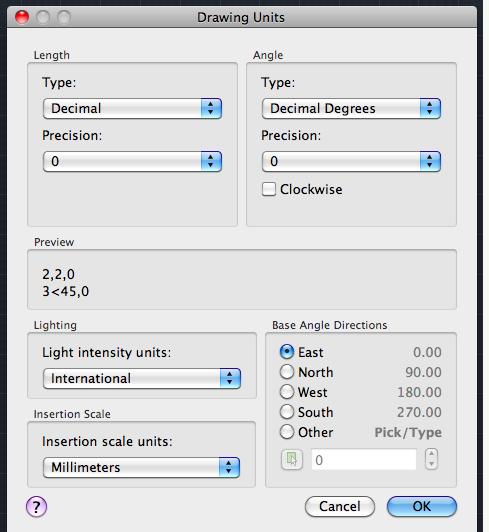Image resolution: width=489 pixels, height=532 pixels.
Task: Open the Angle Precision dropdown
Action: coord(351,162)
